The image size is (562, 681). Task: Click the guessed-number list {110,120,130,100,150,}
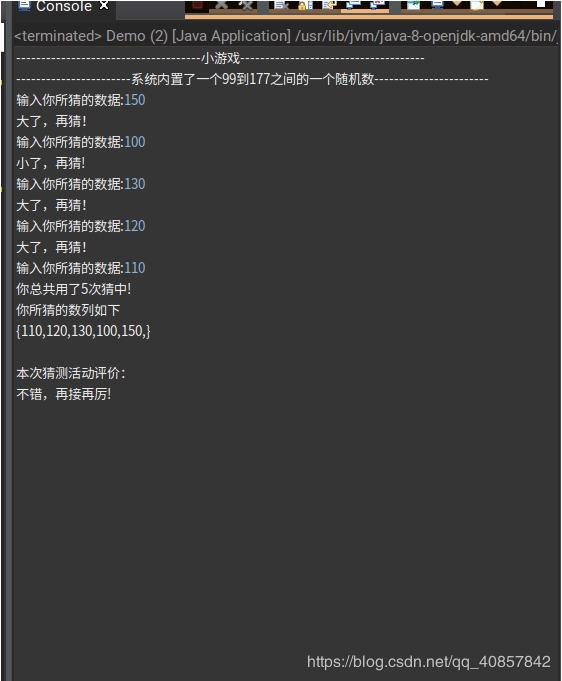[83, 331]
